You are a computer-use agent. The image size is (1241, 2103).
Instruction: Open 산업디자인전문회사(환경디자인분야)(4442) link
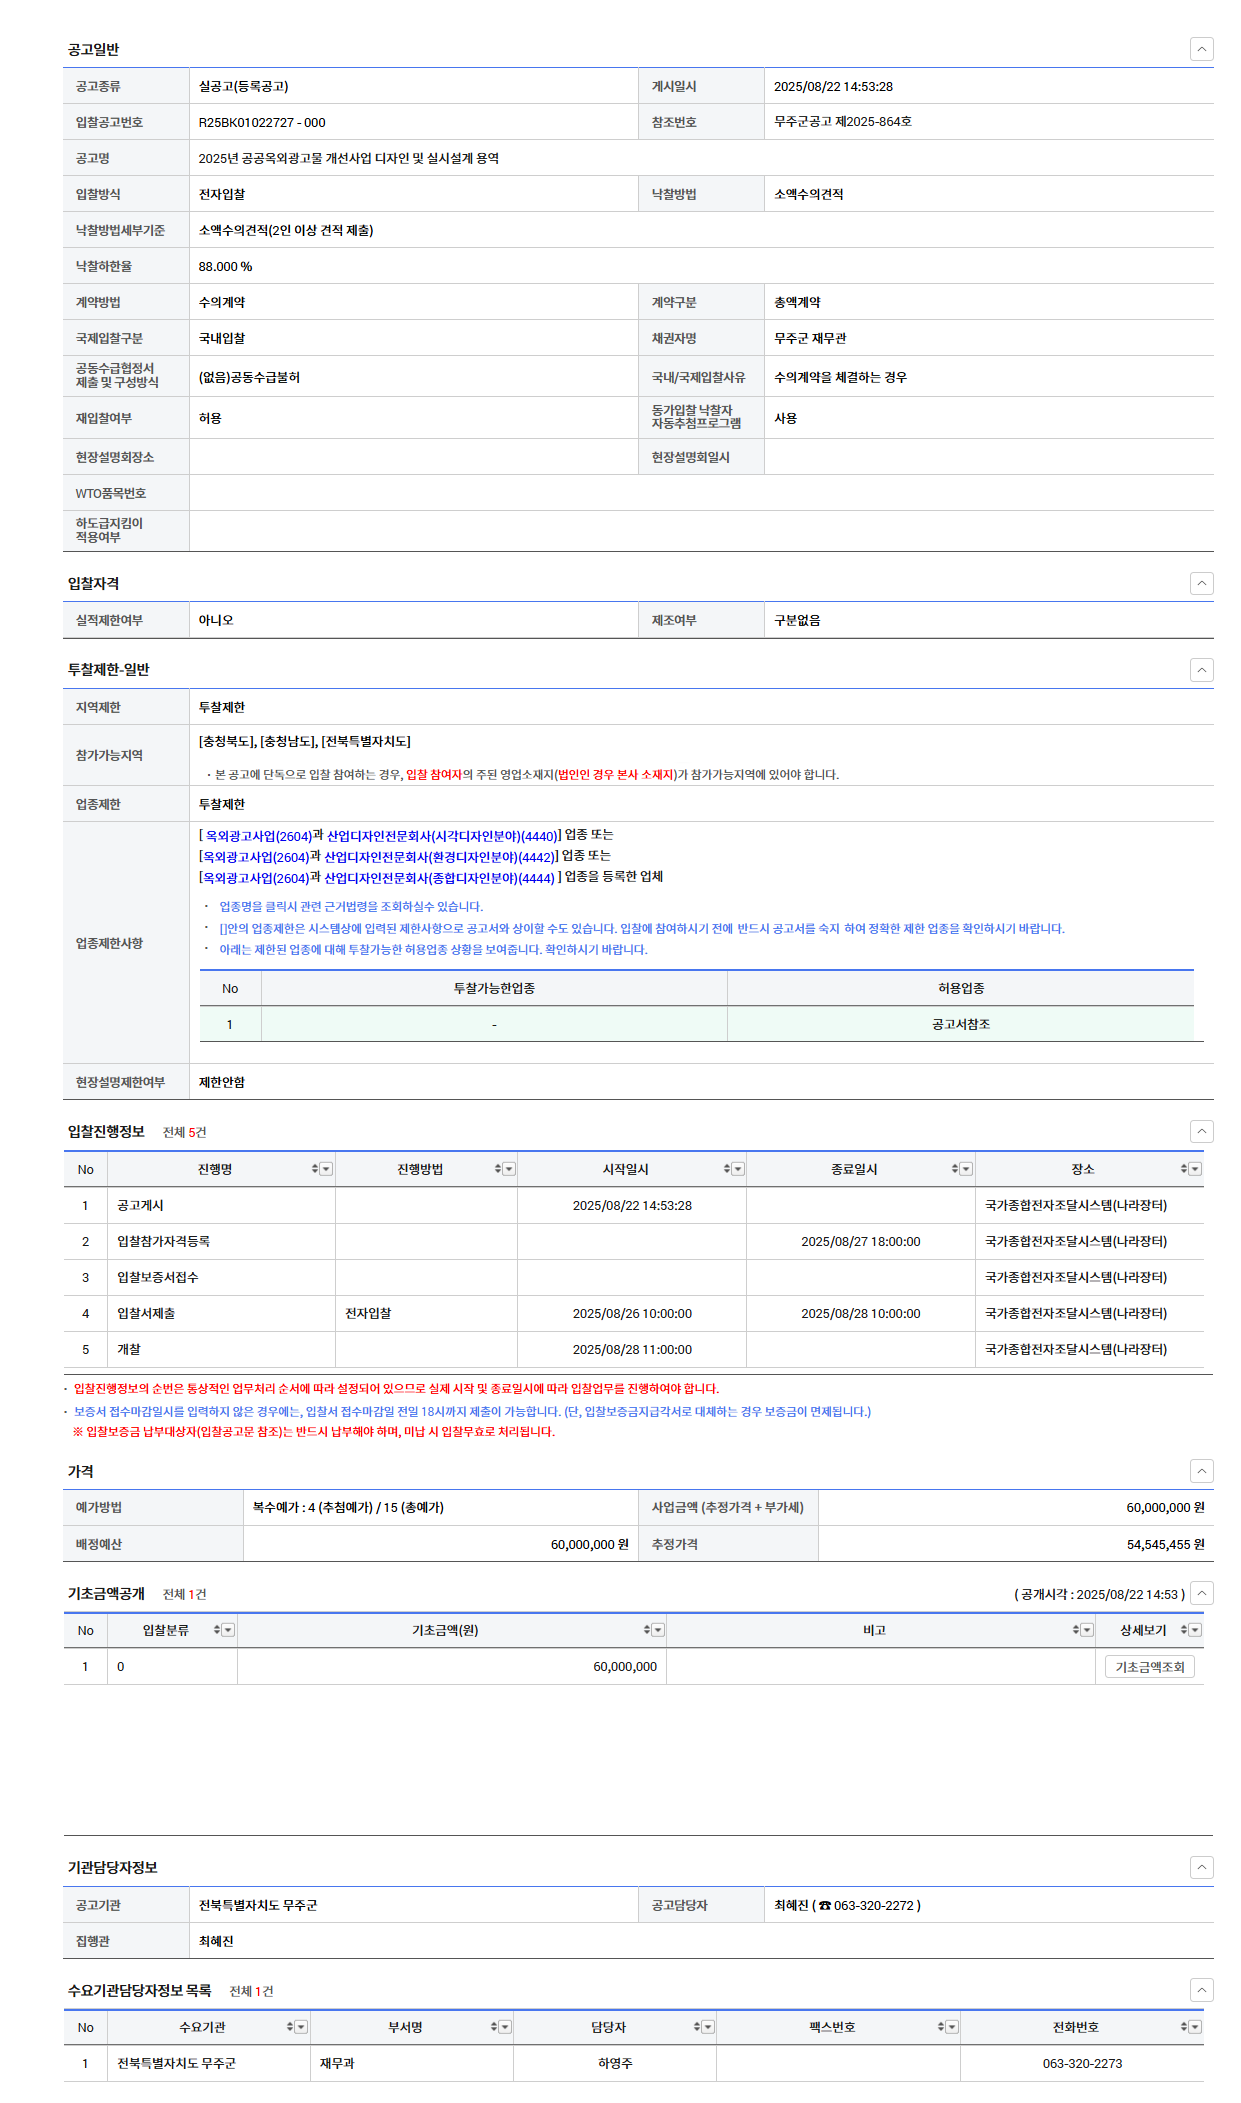(439, 857)
